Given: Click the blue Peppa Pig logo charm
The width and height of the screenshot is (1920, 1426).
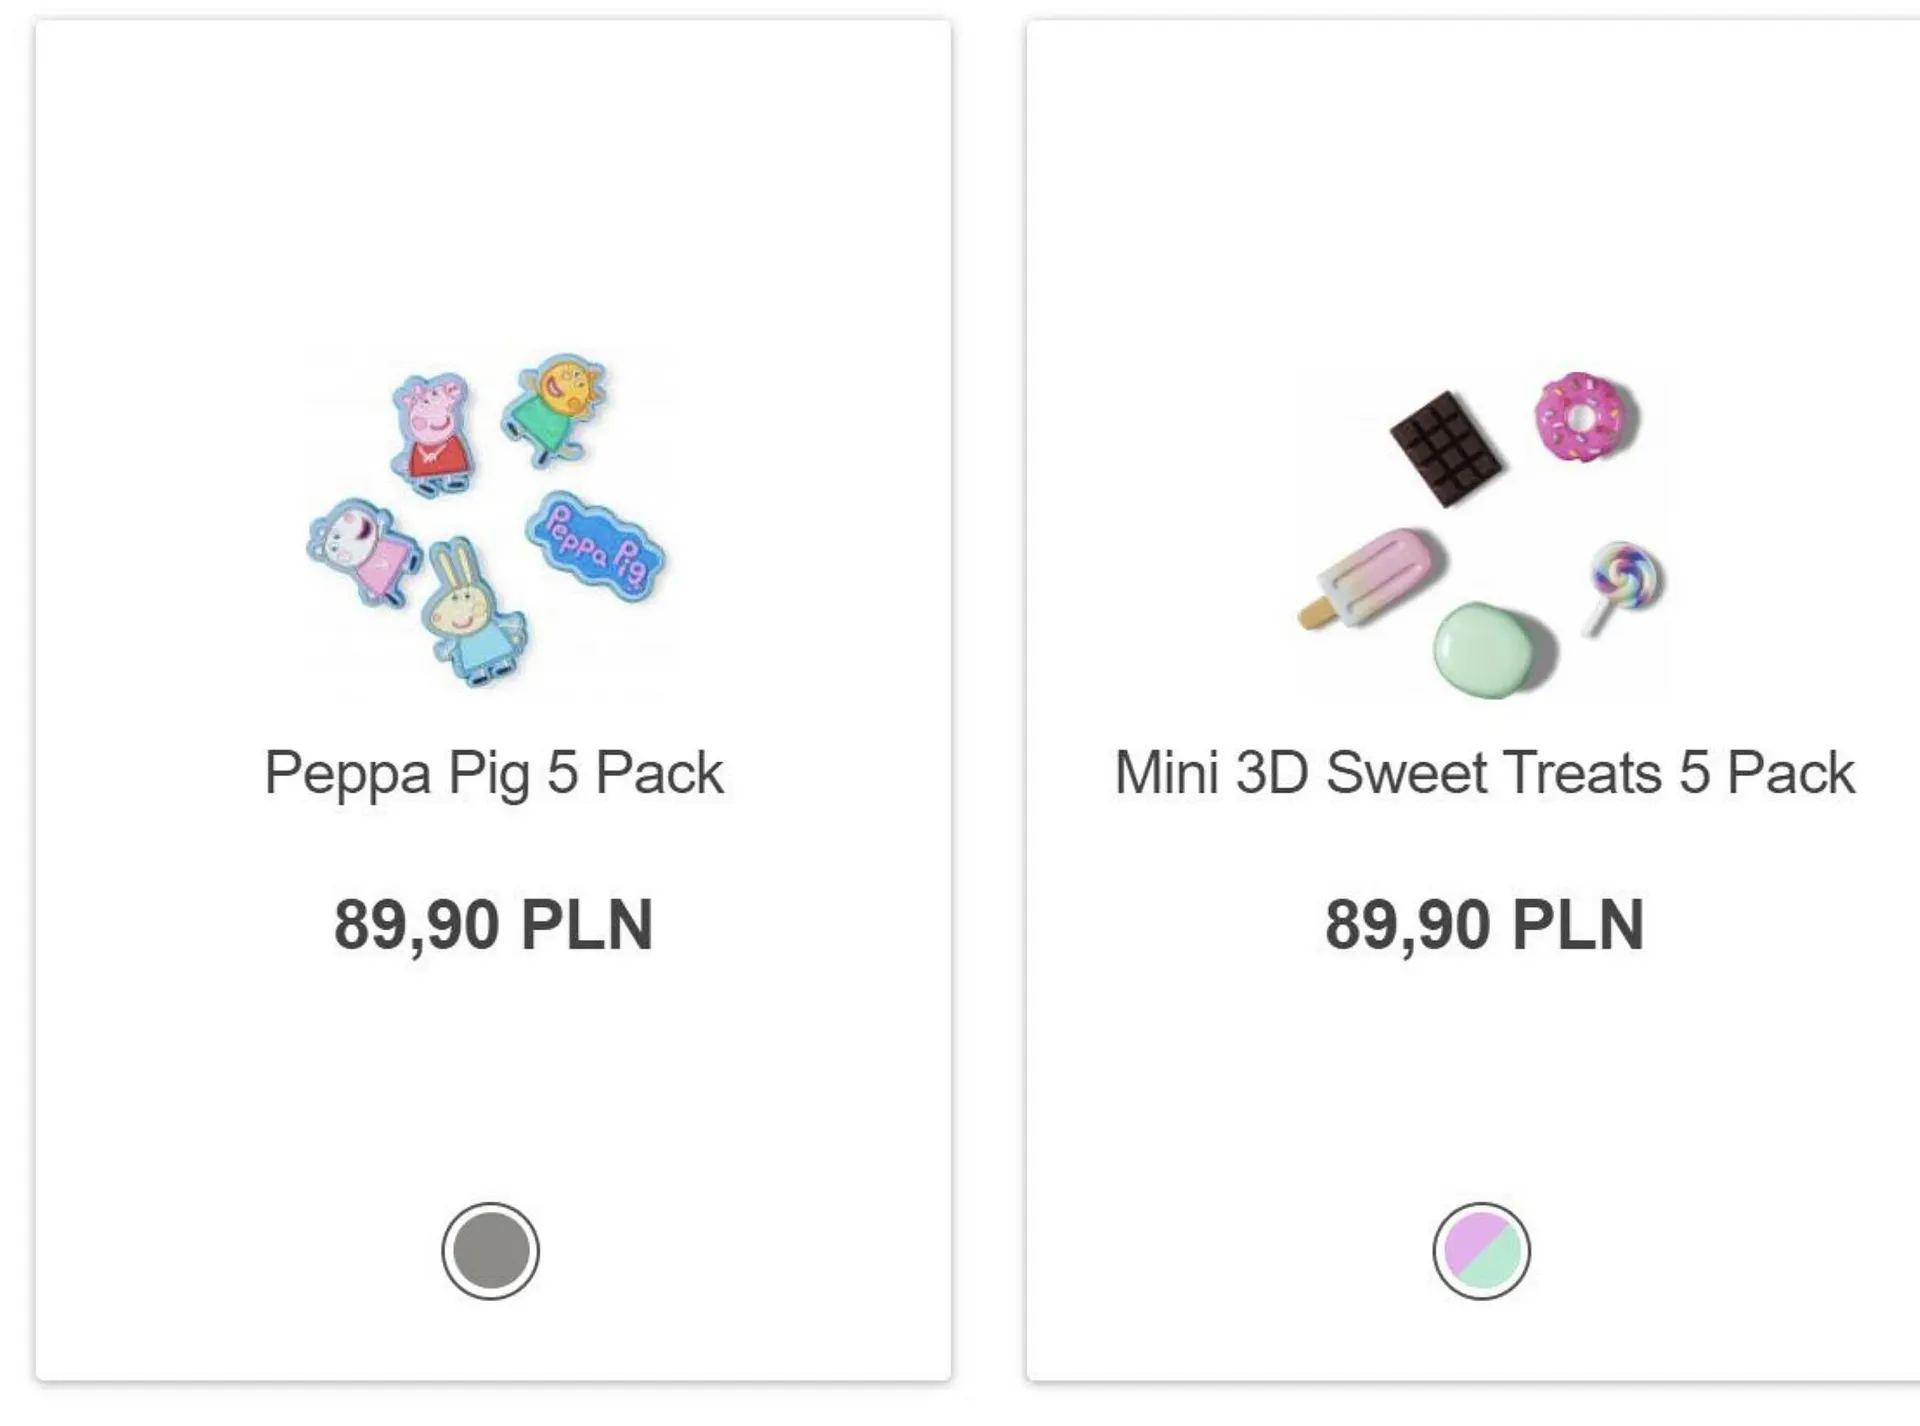Looking at the screenshot, I should pos(596,546).
